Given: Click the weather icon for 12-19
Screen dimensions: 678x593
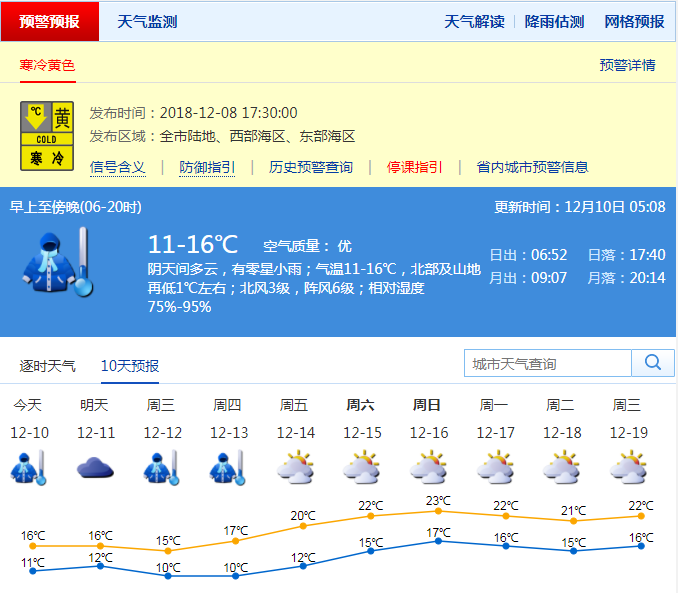Looking at the screenshot, I should pyautogui.click(x=628, y=467).
